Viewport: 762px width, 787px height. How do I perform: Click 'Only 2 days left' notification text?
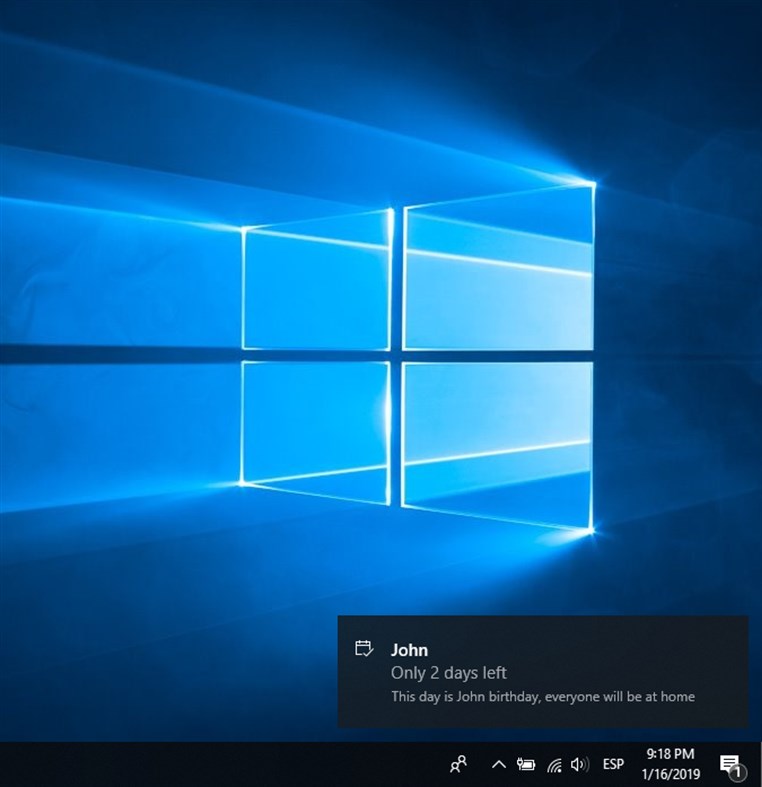click(x=449, y=673)
